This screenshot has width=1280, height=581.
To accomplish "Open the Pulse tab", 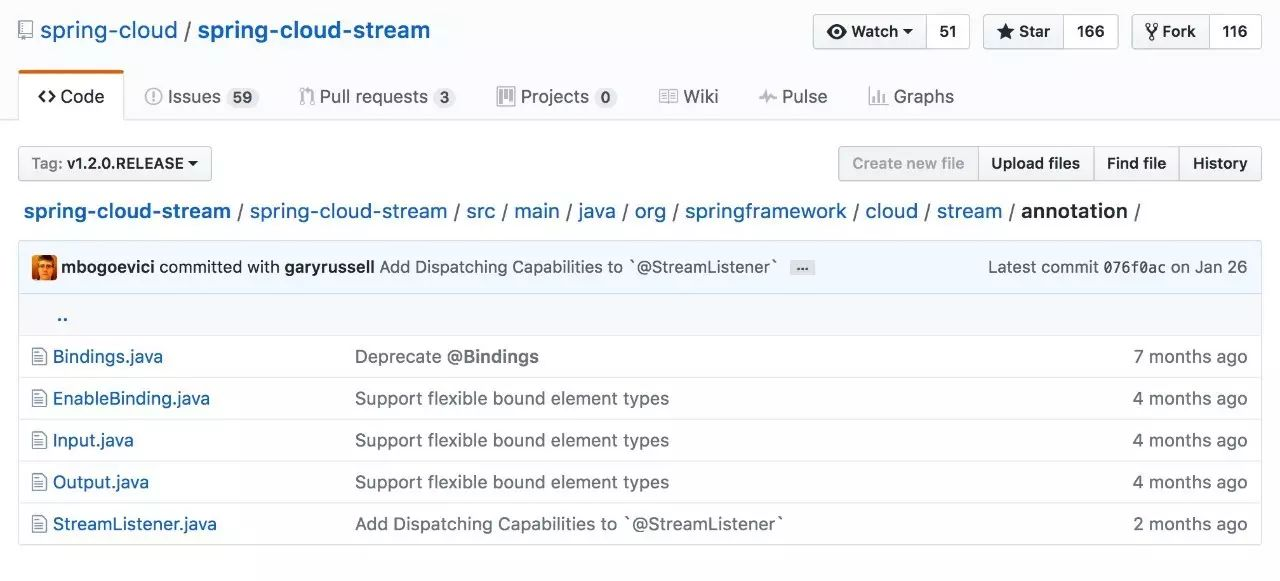I will (793, 97).
